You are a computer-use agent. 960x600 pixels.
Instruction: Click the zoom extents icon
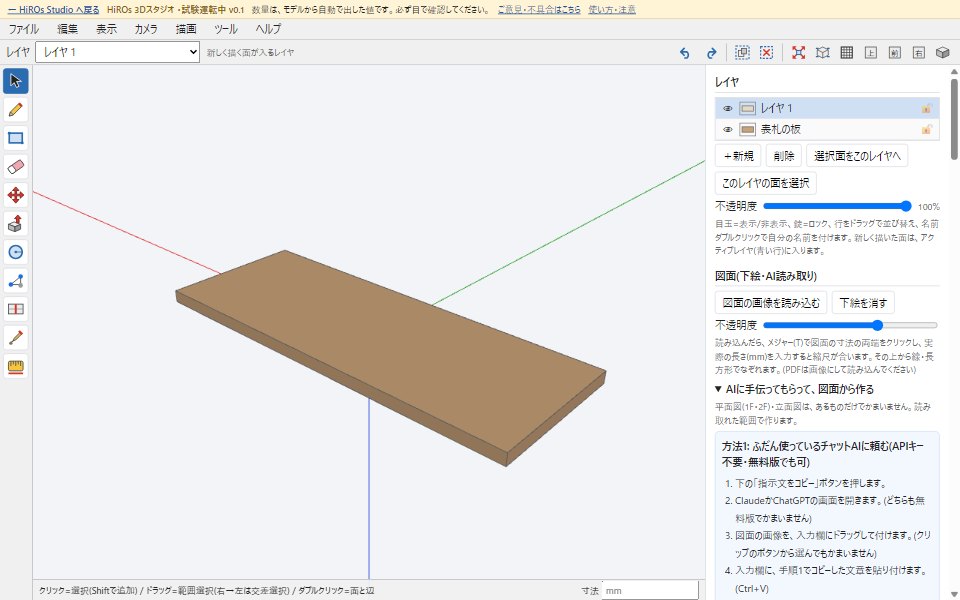coord(798,53)
